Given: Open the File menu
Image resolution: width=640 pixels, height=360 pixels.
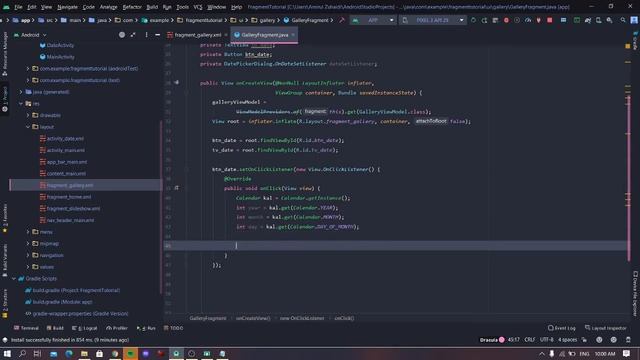Looking at the screenshot, I should 18,7.
